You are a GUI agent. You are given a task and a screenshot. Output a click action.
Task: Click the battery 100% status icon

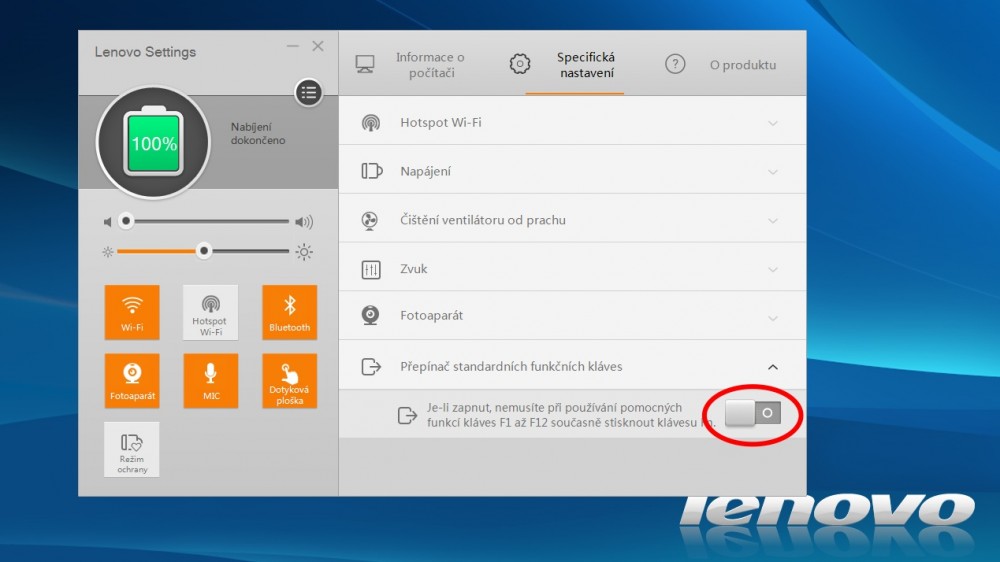click(153, 143)
